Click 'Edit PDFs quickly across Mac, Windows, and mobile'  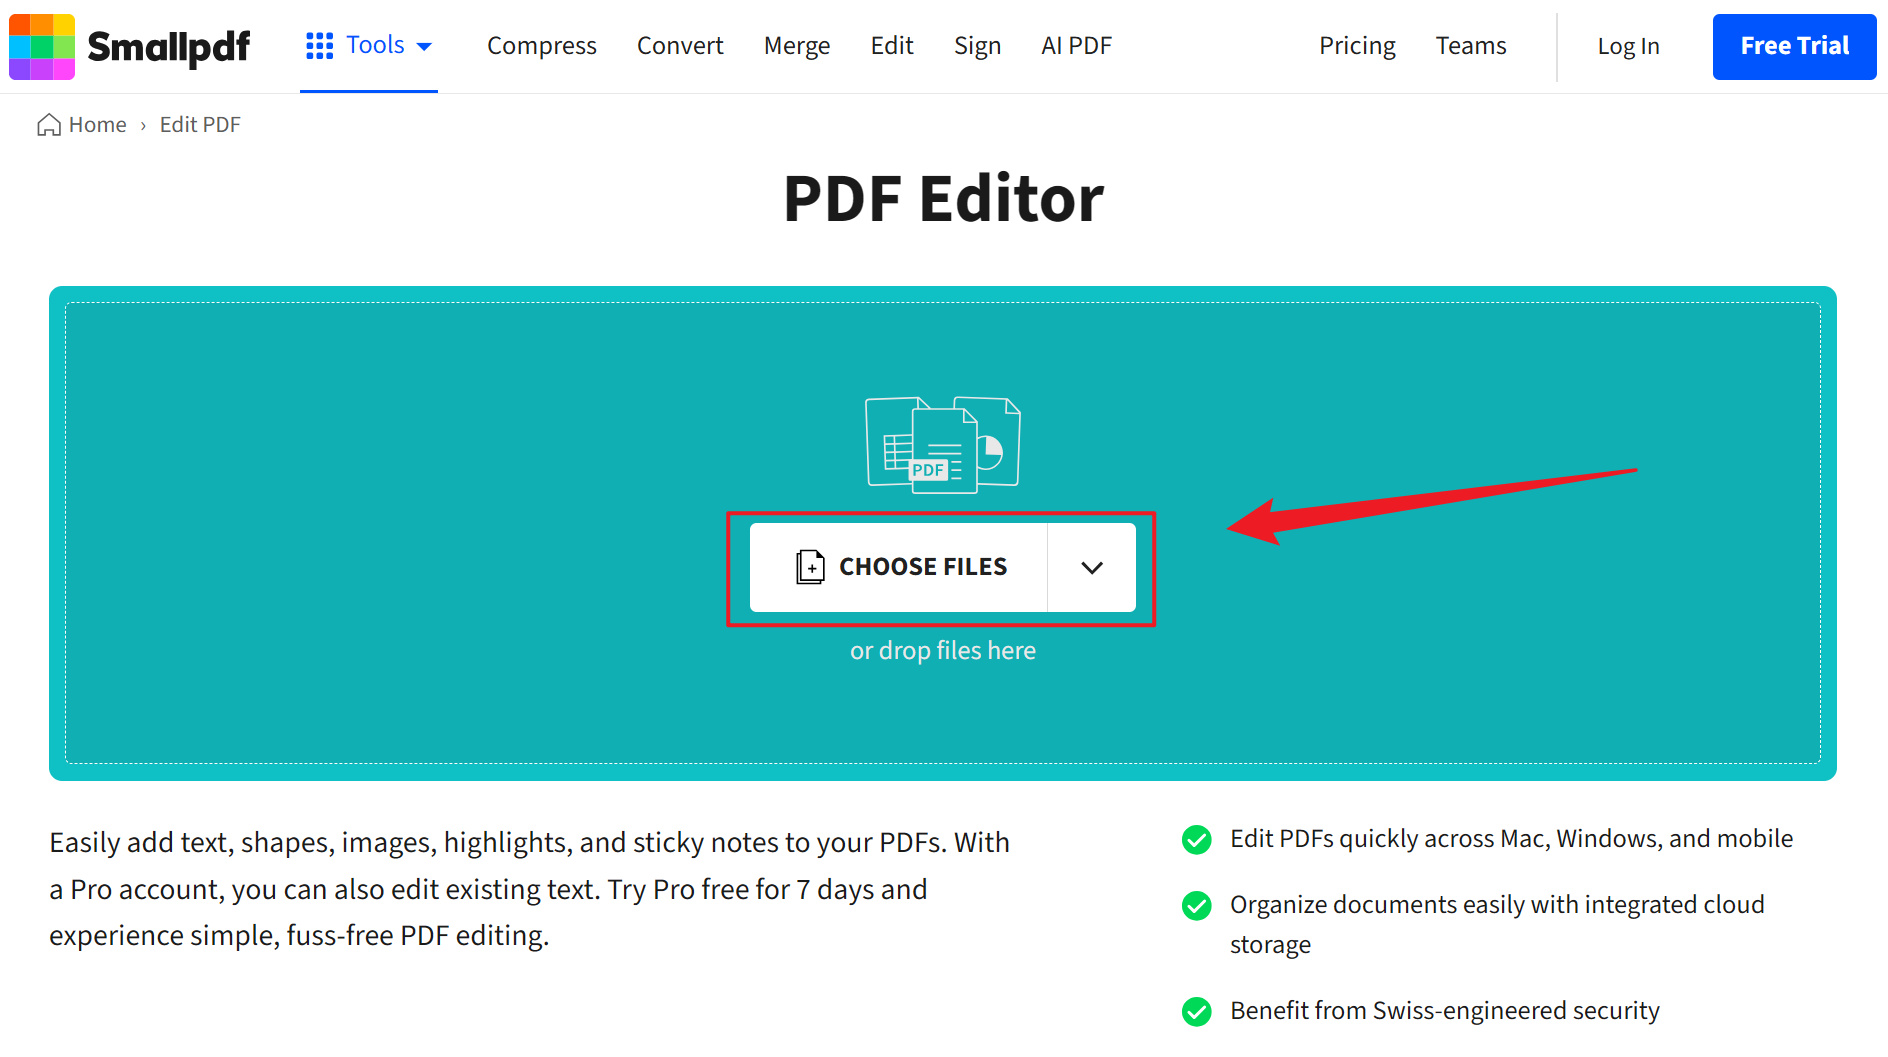[1512, 839]
